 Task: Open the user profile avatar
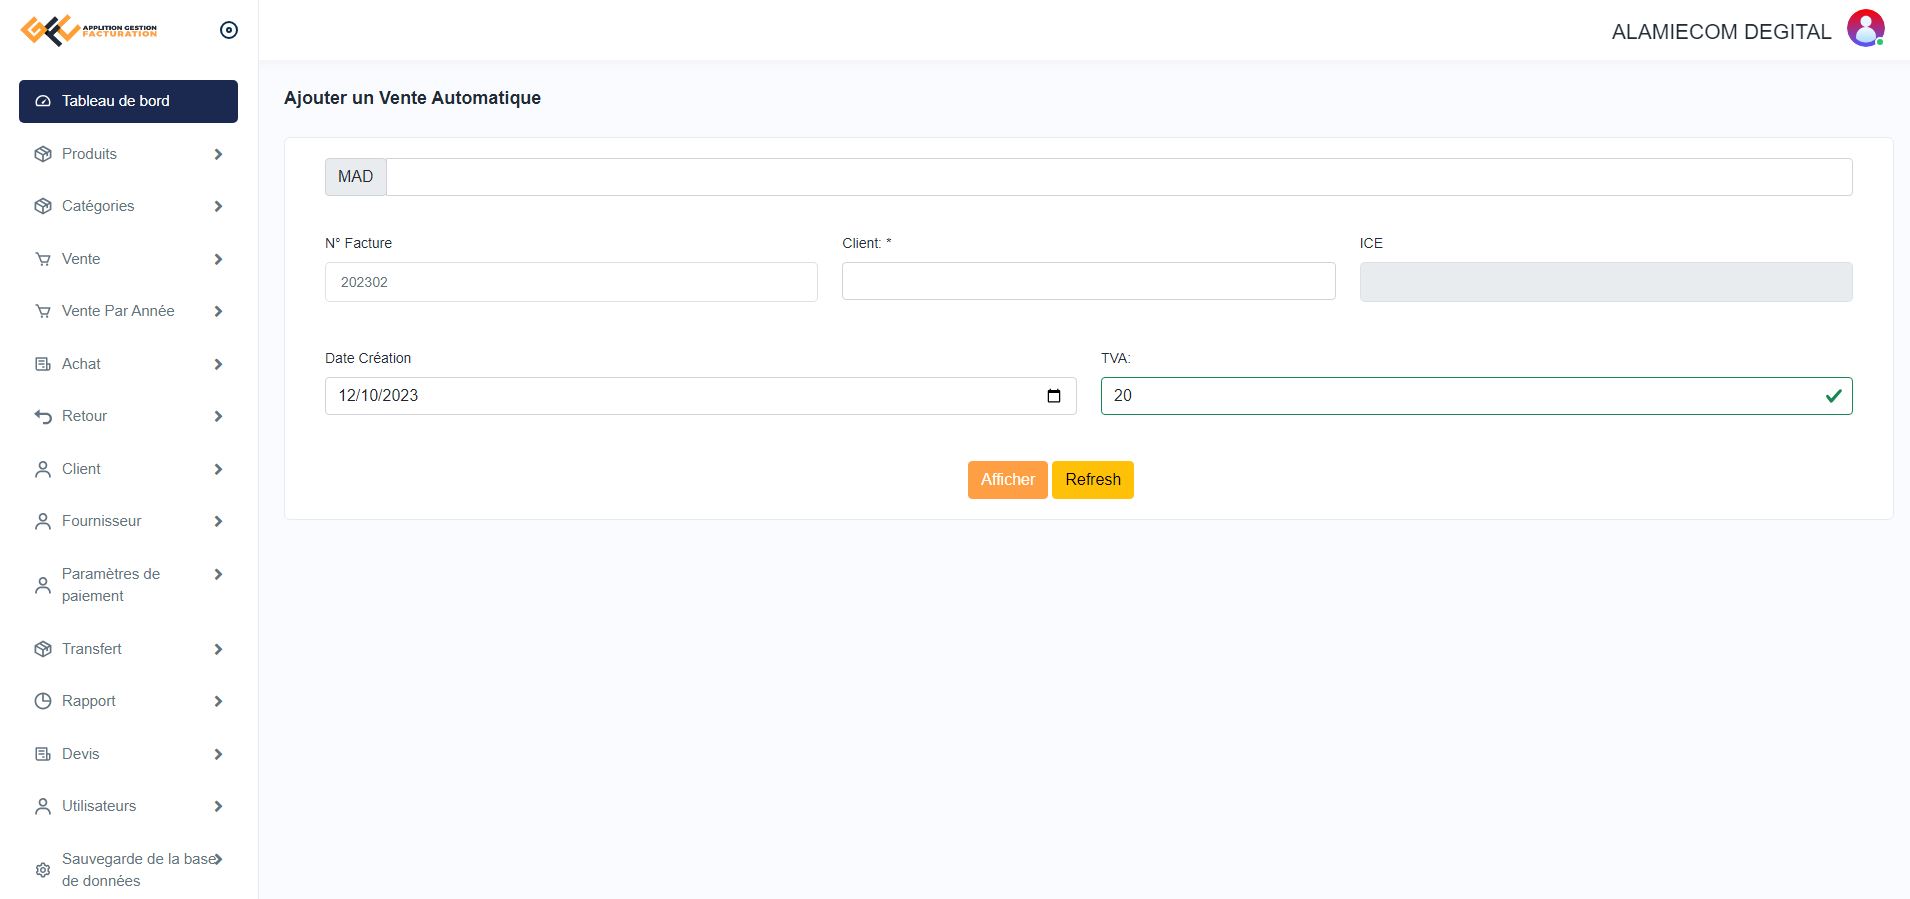point(1865,29)
